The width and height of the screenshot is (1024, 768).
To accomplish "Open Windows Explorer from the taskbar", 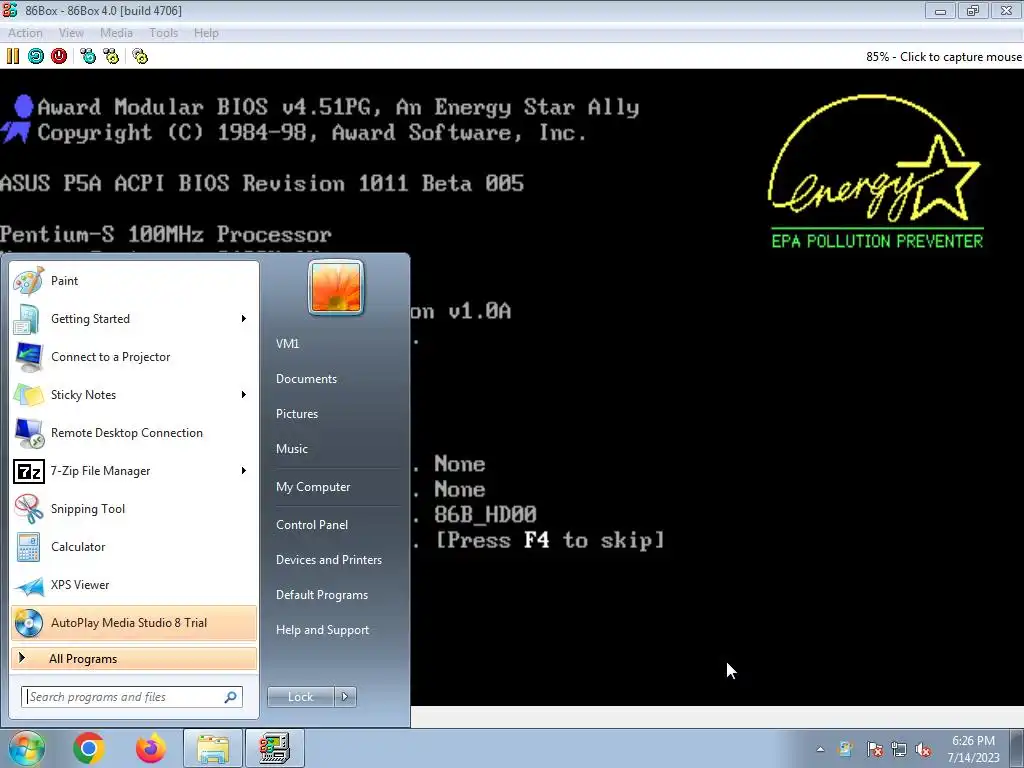I will tap(213, 748).
